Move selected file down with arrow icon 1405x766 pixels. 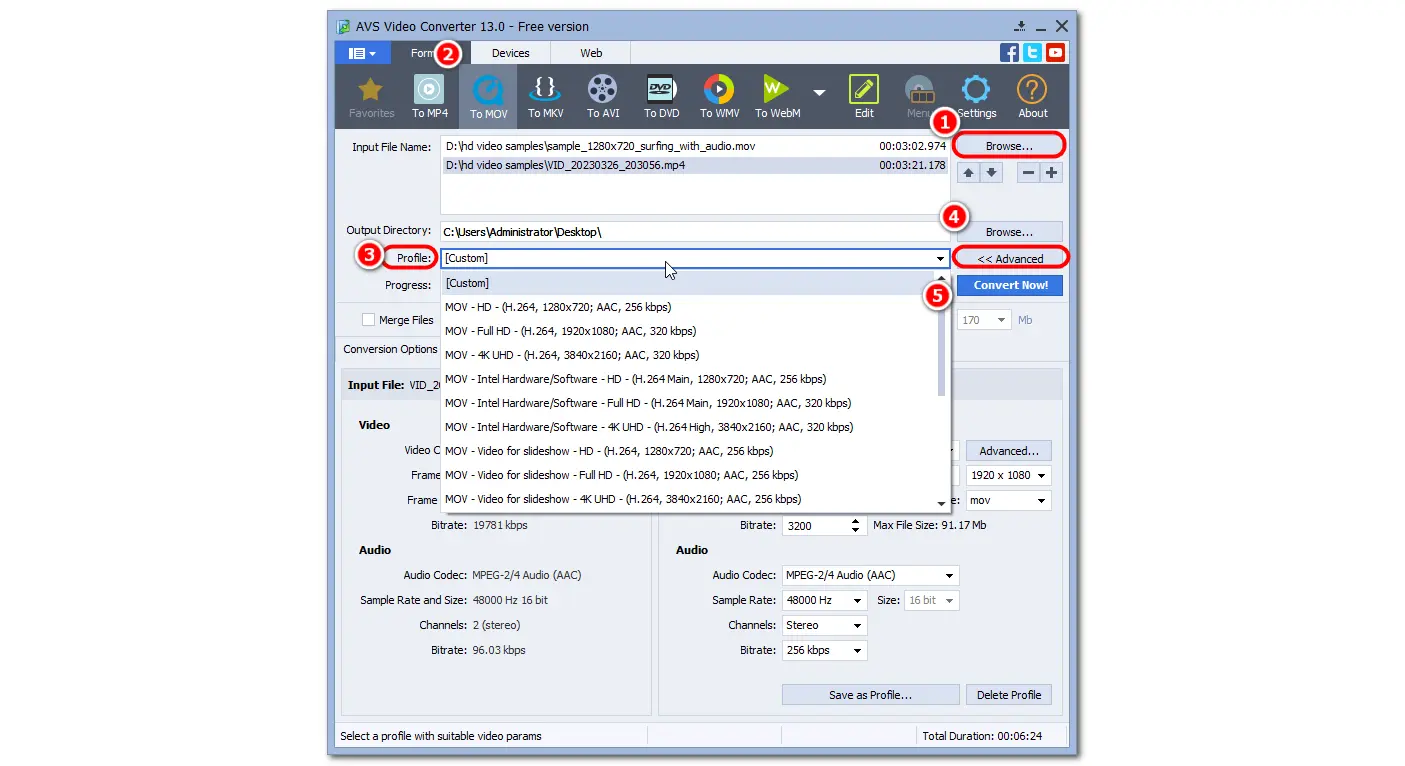991,172
